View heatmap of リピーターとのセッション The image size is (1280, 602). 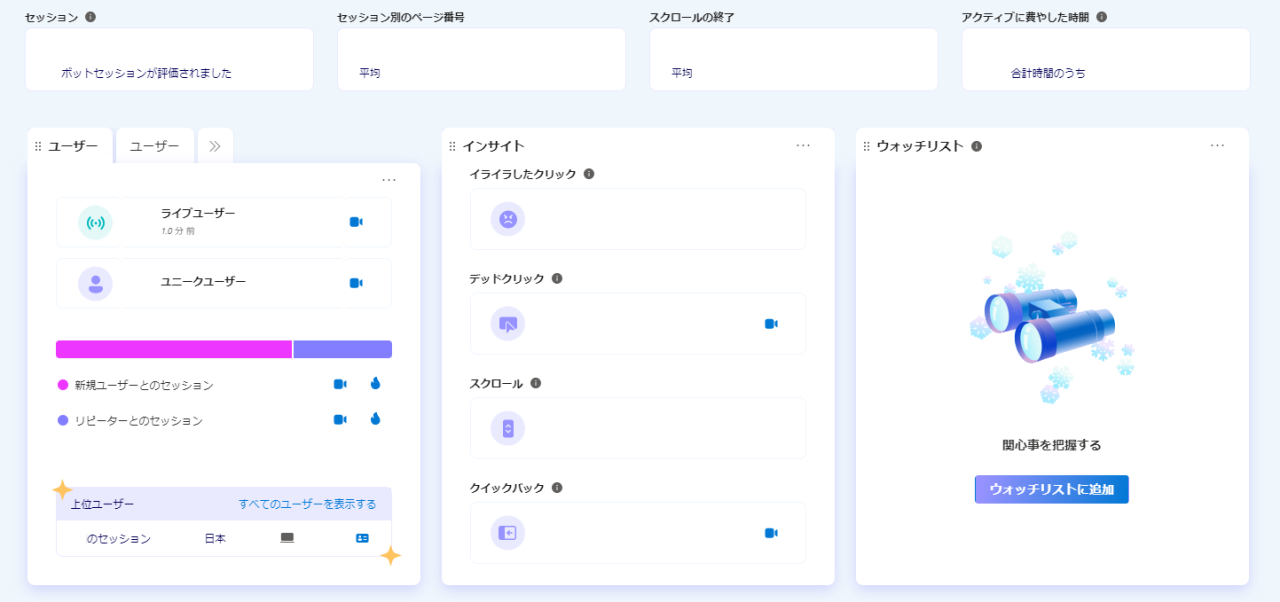(375, 419)
